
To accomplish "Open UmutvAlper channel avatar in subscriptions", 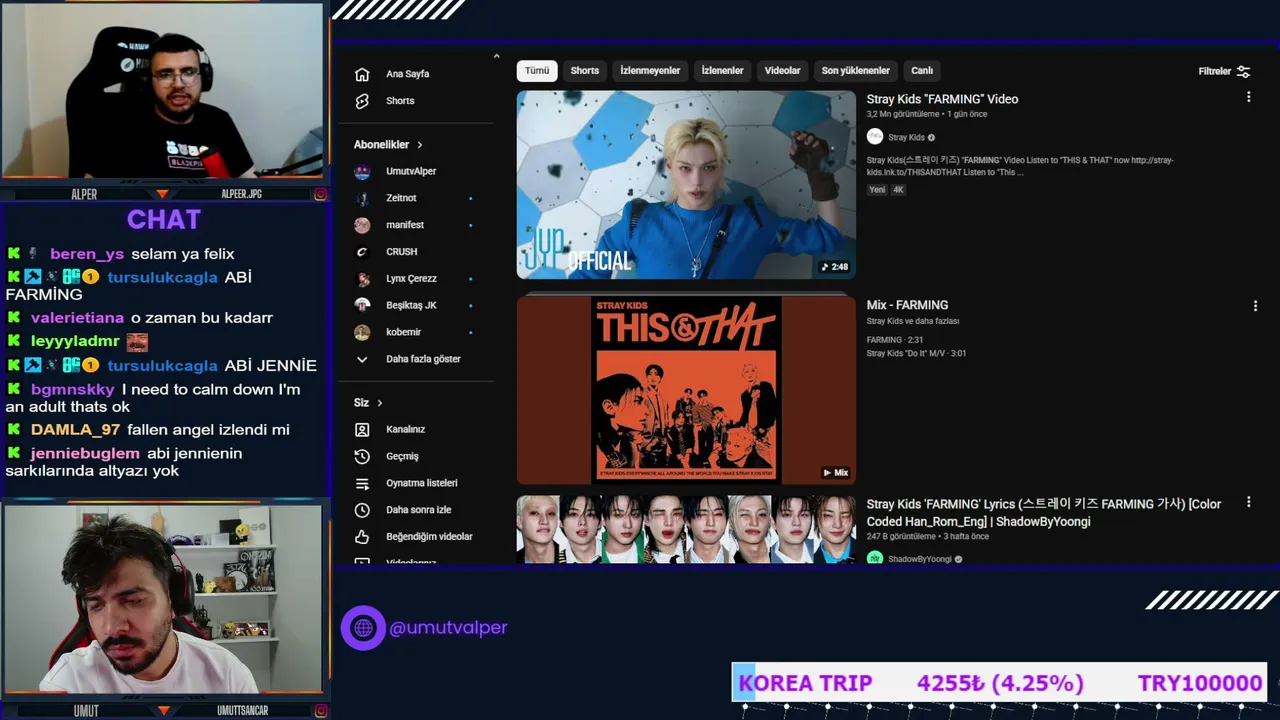I will coord(362,171).
